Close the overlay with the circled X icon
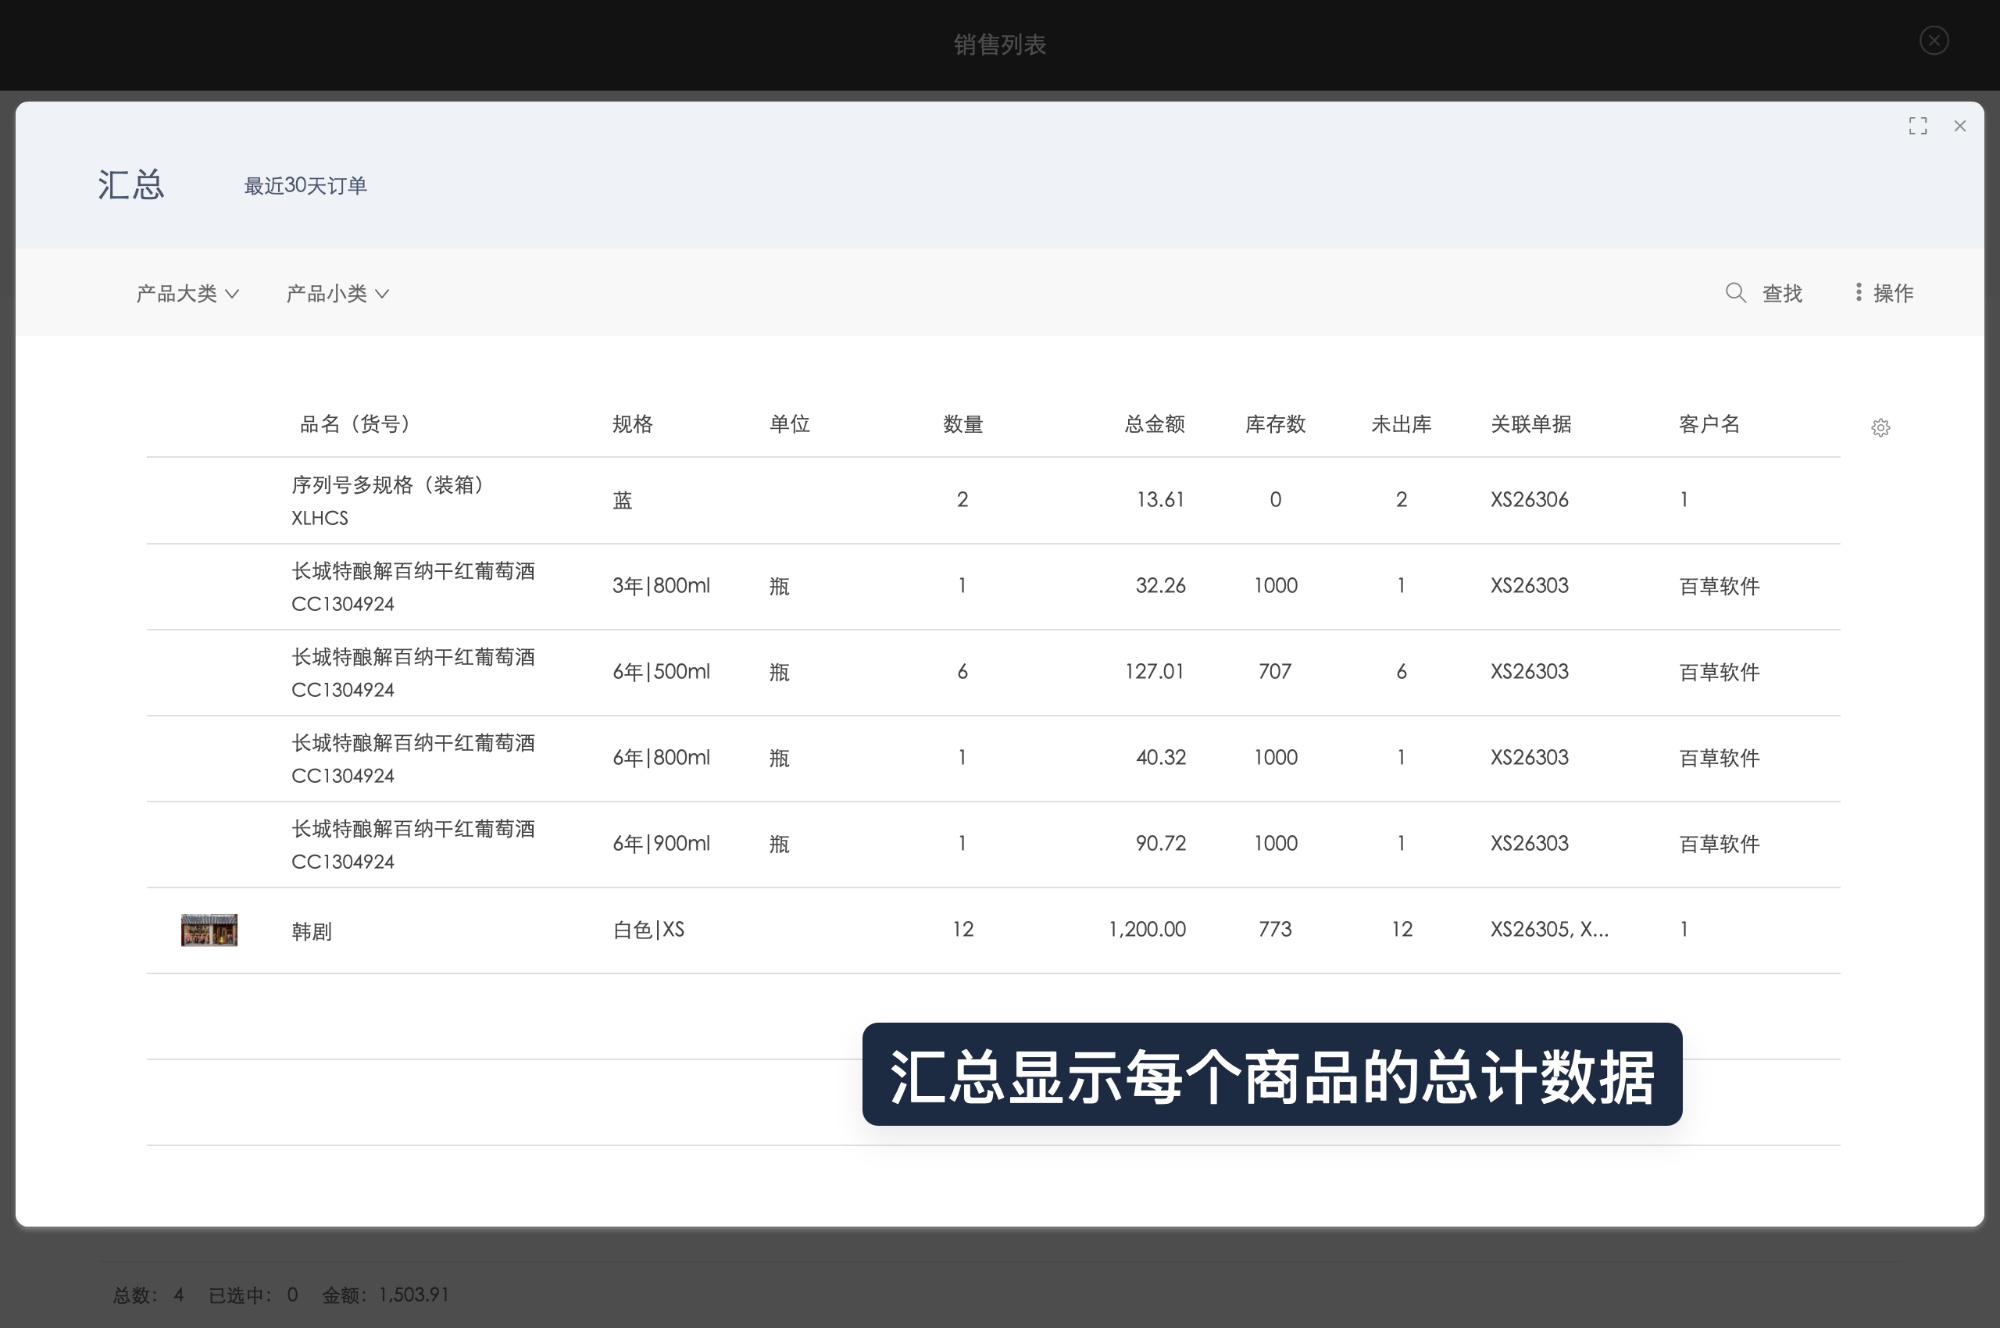The height and width of the screenshot is (1328, 2000). tap(1934, 41)
